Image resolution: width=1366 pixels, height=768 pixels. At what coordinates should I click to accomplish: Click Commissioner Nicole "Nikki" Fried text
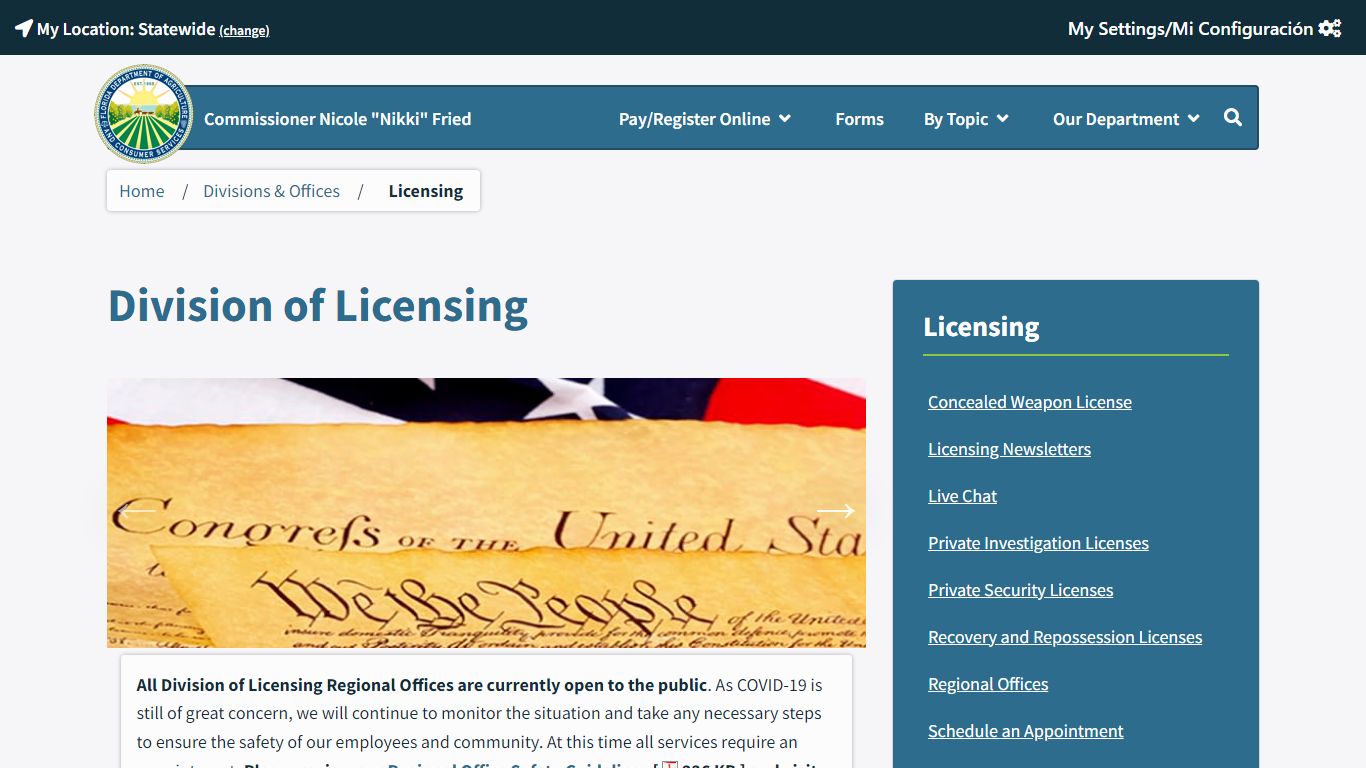tap(337, 119)
